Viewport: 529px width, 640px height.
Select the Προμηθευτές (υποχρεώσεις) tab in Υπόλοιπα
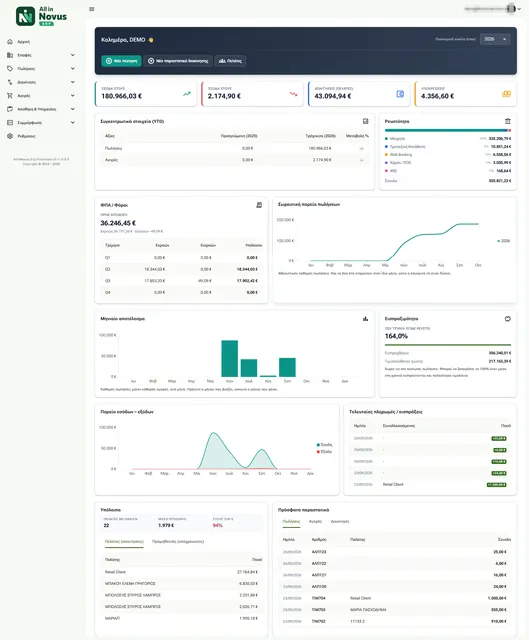pos(178,542)
